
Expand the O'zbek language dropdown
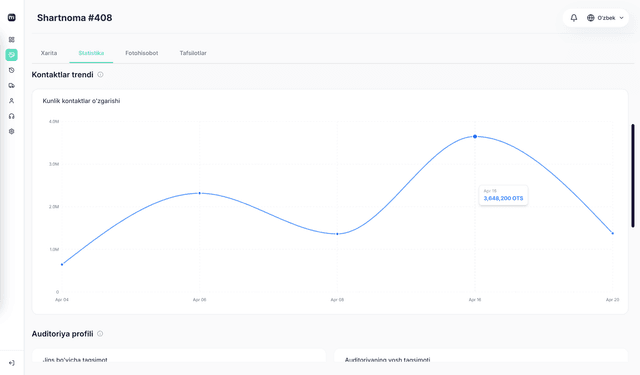pyautogui.click(x=606, y=18)
